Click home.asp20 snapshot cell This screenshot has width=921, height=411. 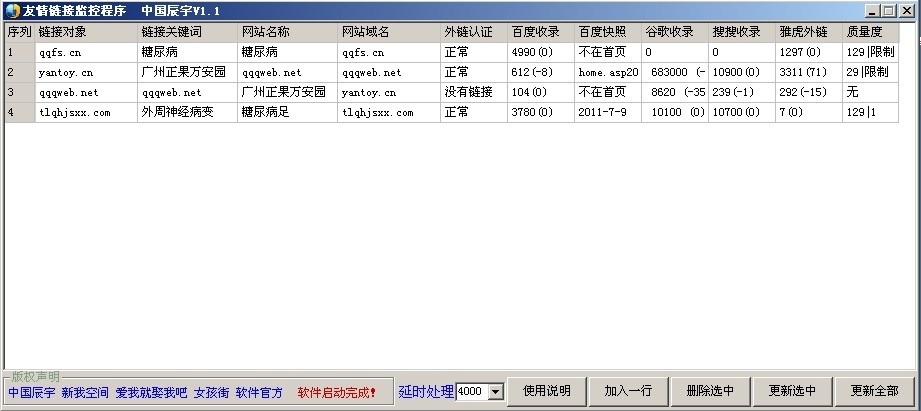[607, 72]
